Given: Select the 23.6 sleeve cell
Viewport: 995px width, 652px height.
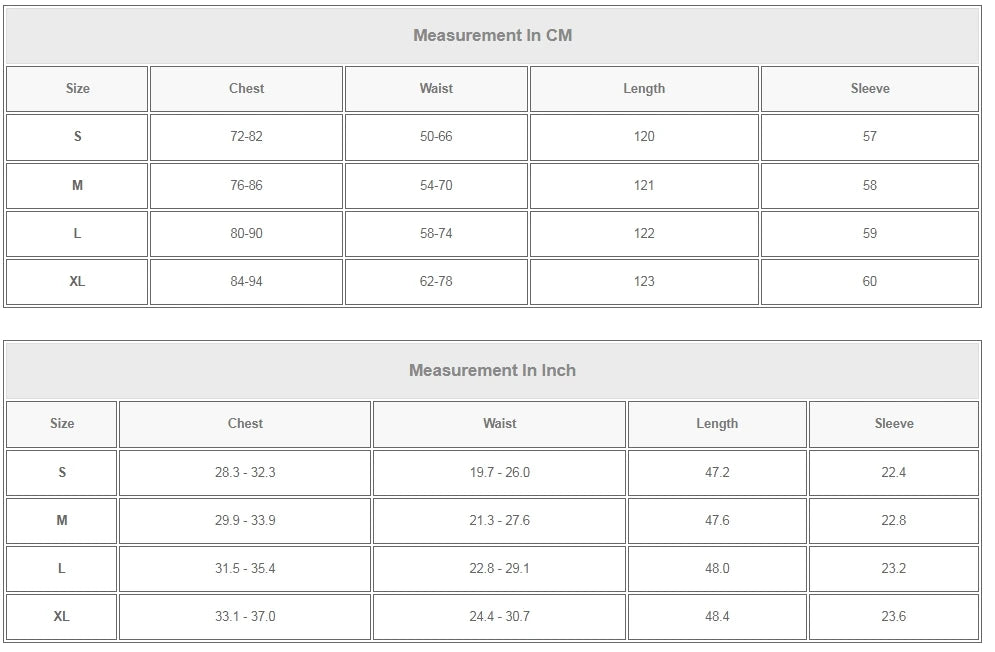Looking at the screenshot, I should click(x=893, y=617).
